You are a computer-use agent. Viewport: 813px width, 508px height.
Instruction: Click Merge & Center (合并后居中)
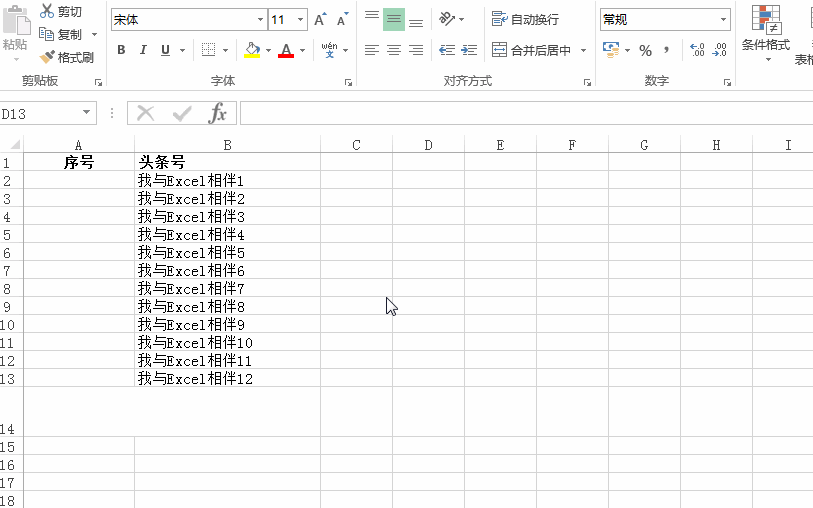click(x=531, y=50)
